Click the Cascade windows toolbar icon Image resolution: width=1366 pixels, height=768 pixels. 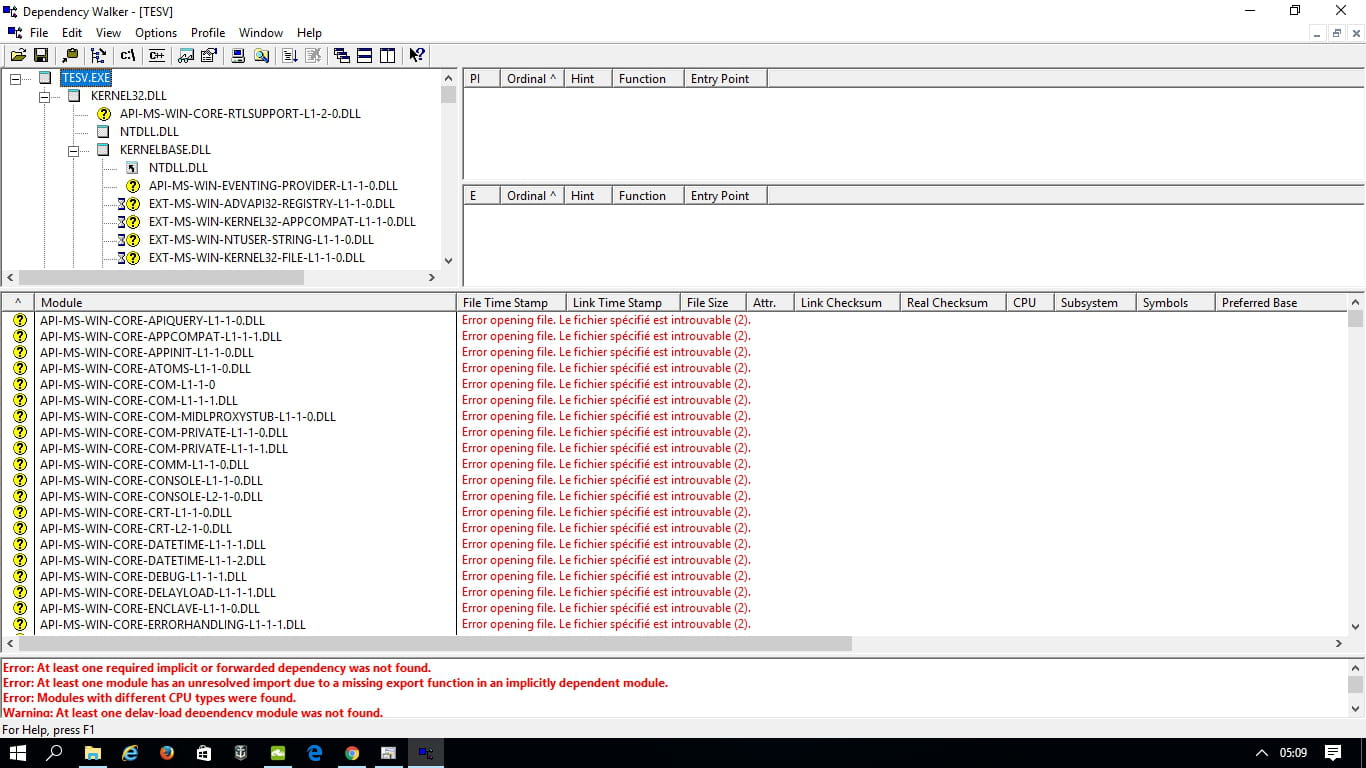click(x=342, y=56)
